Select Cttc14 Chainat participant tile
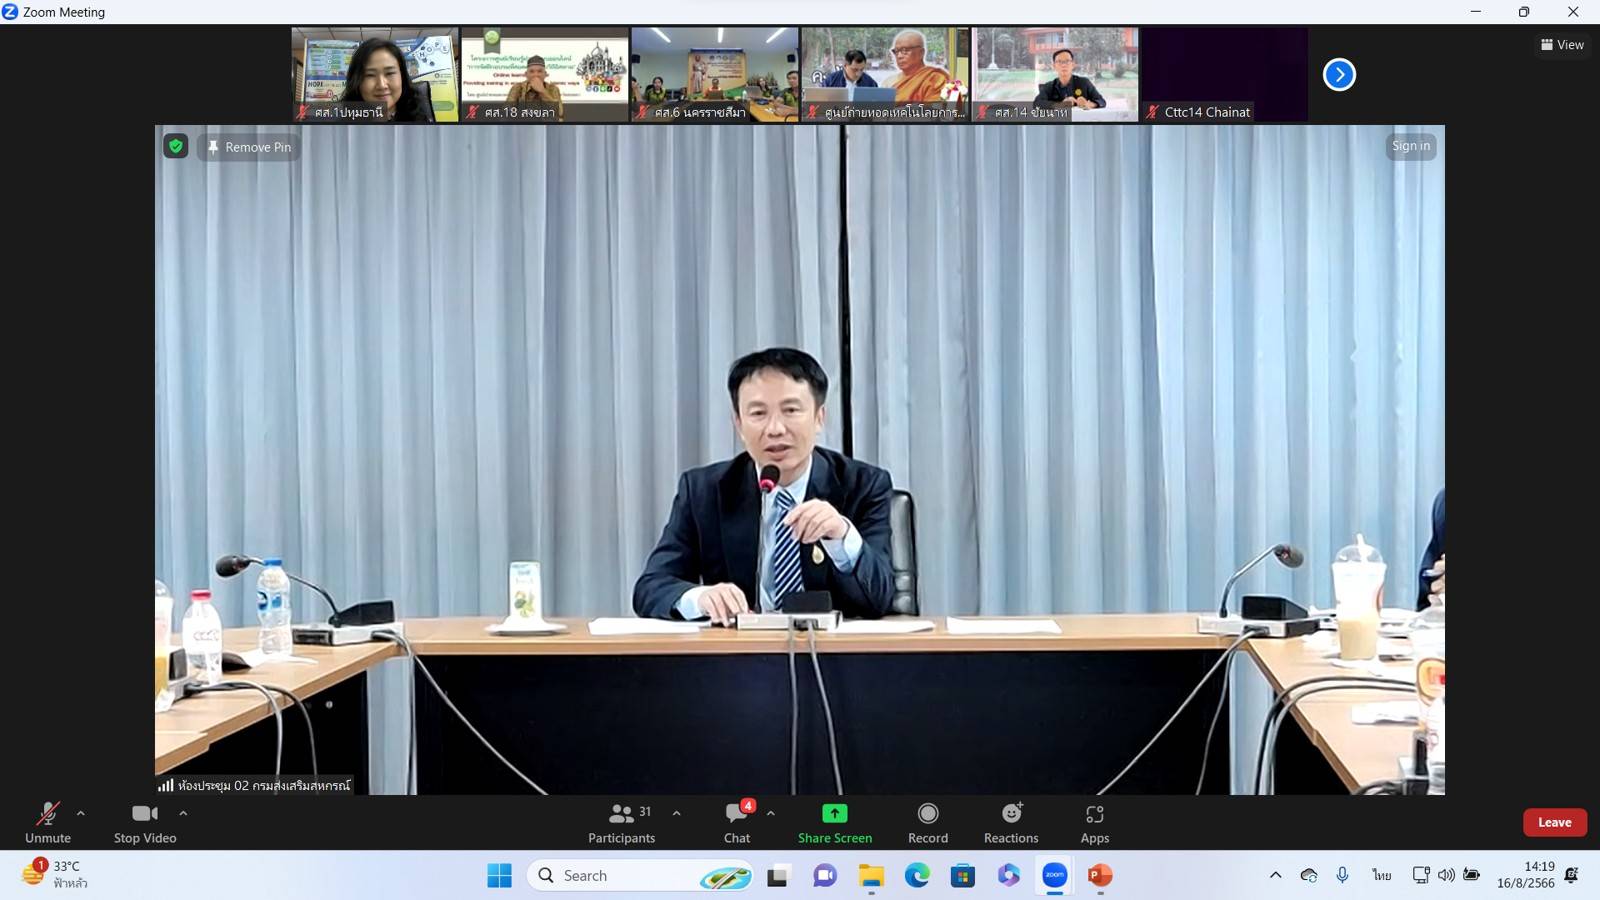The width and height of the screenshot is (1600, 900). [x=1225, y=75]
